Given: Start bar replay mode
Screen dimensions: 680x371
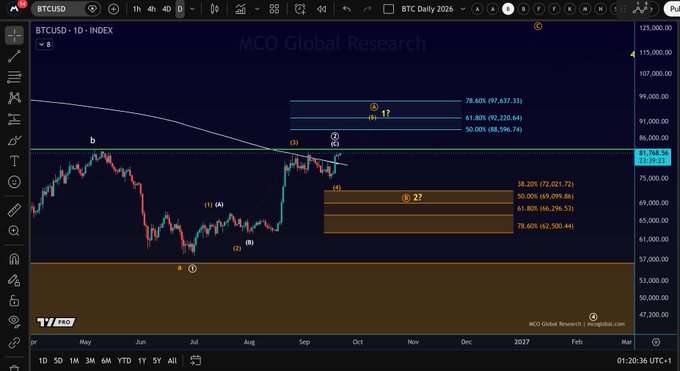Looking at the screenshot, I should coord(321,9).
